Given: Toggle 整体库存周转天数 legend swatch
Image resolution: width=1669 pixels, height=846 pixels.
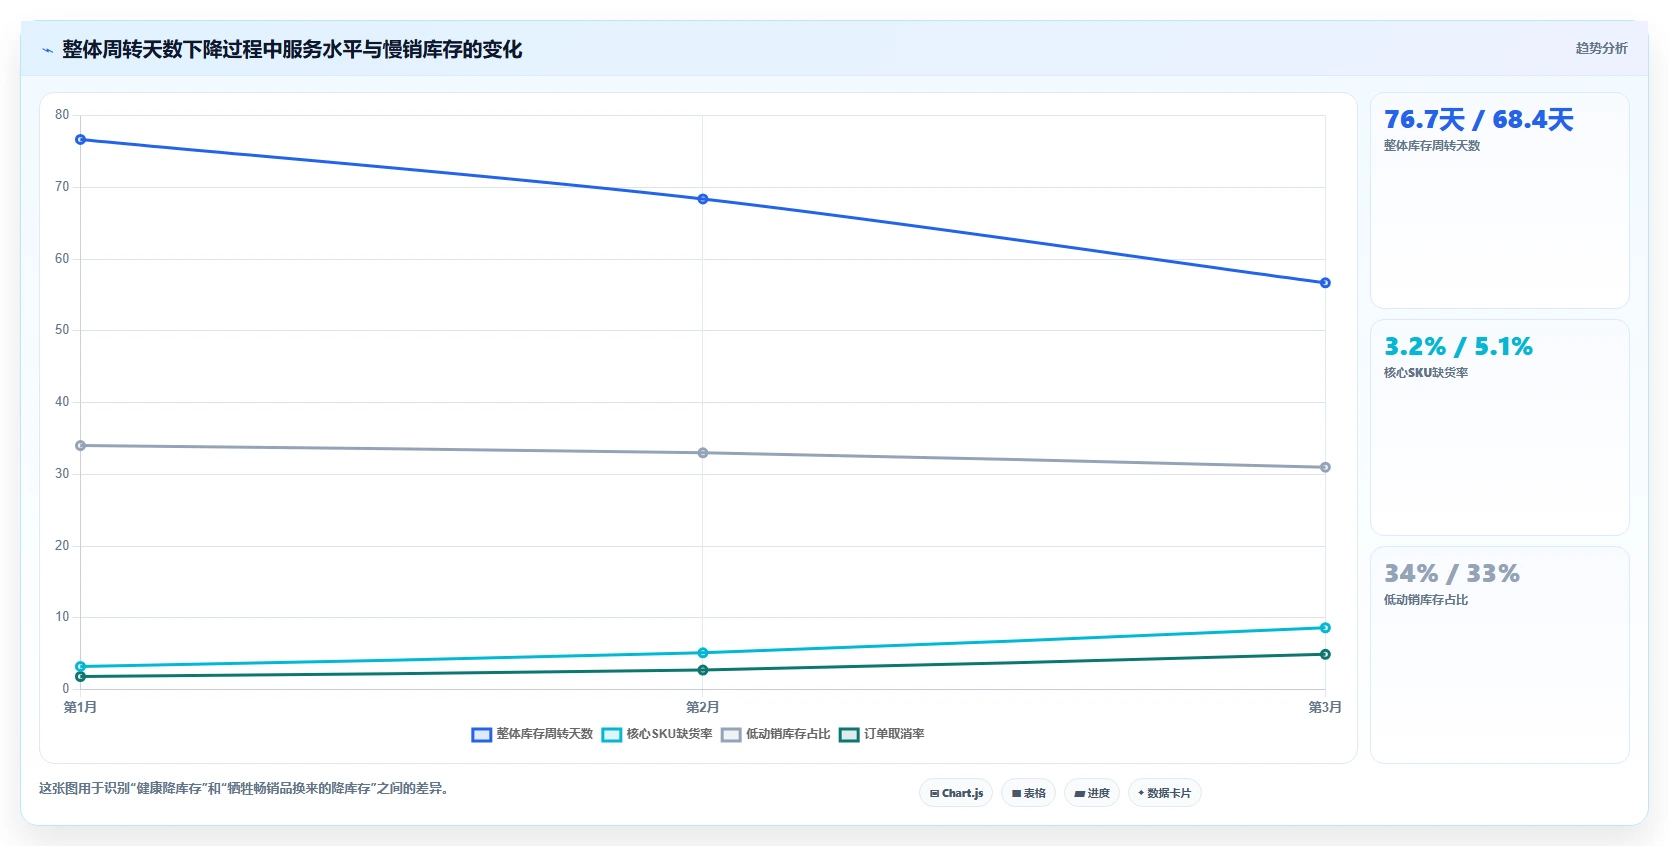Looking at the screenshot, I should tap(482, 735).
